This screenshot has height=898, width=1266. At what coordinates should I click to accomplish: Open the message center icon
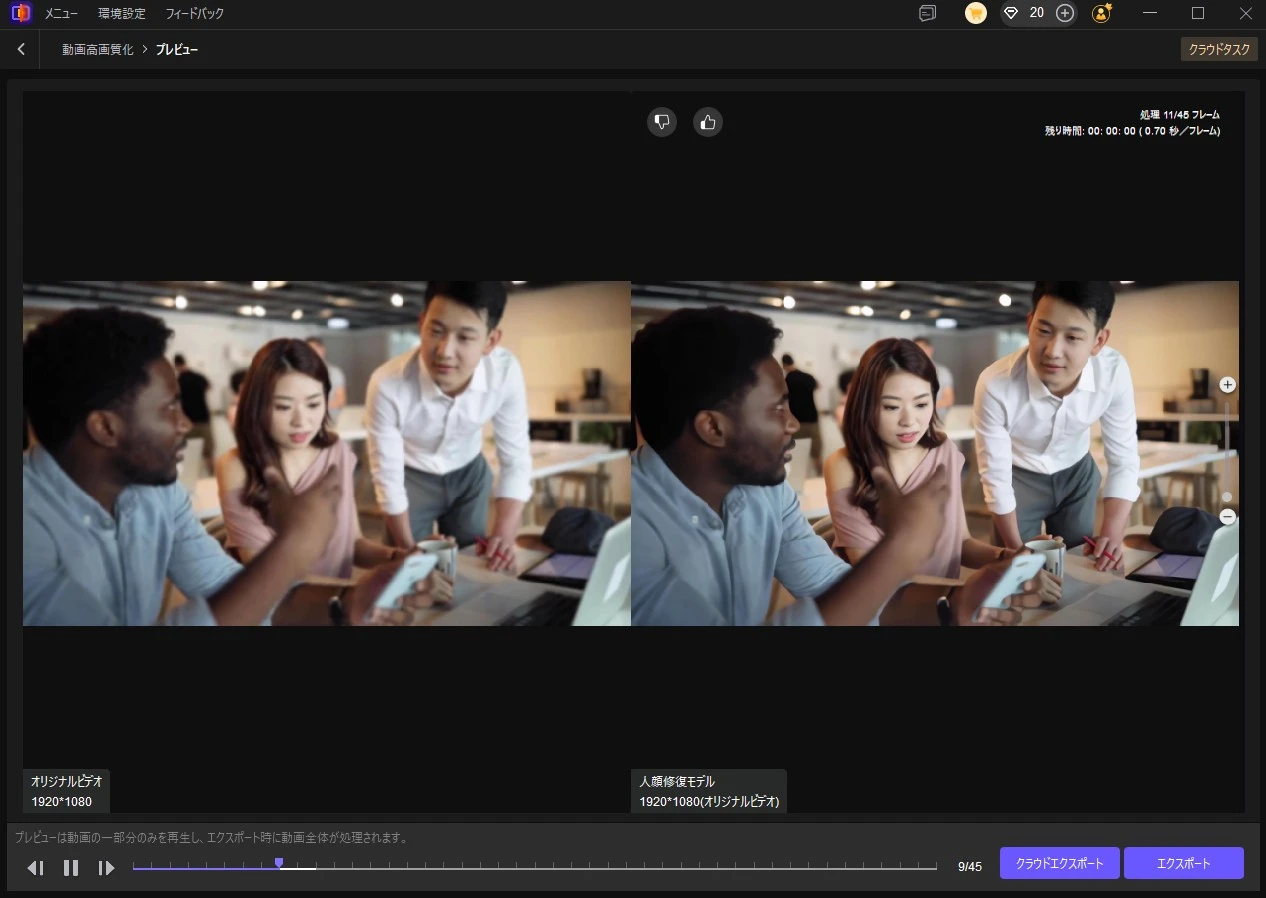click(928, 13)
